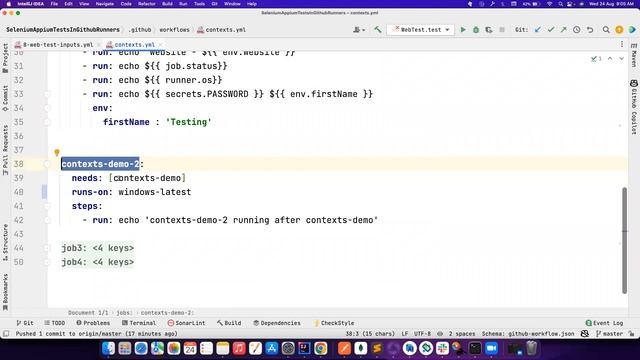The height and width of the screenshot is (360, 640).
Task: Click SeleniumAppiumTestsInGithubRunners breadcrumb
Action: point(63,30)
